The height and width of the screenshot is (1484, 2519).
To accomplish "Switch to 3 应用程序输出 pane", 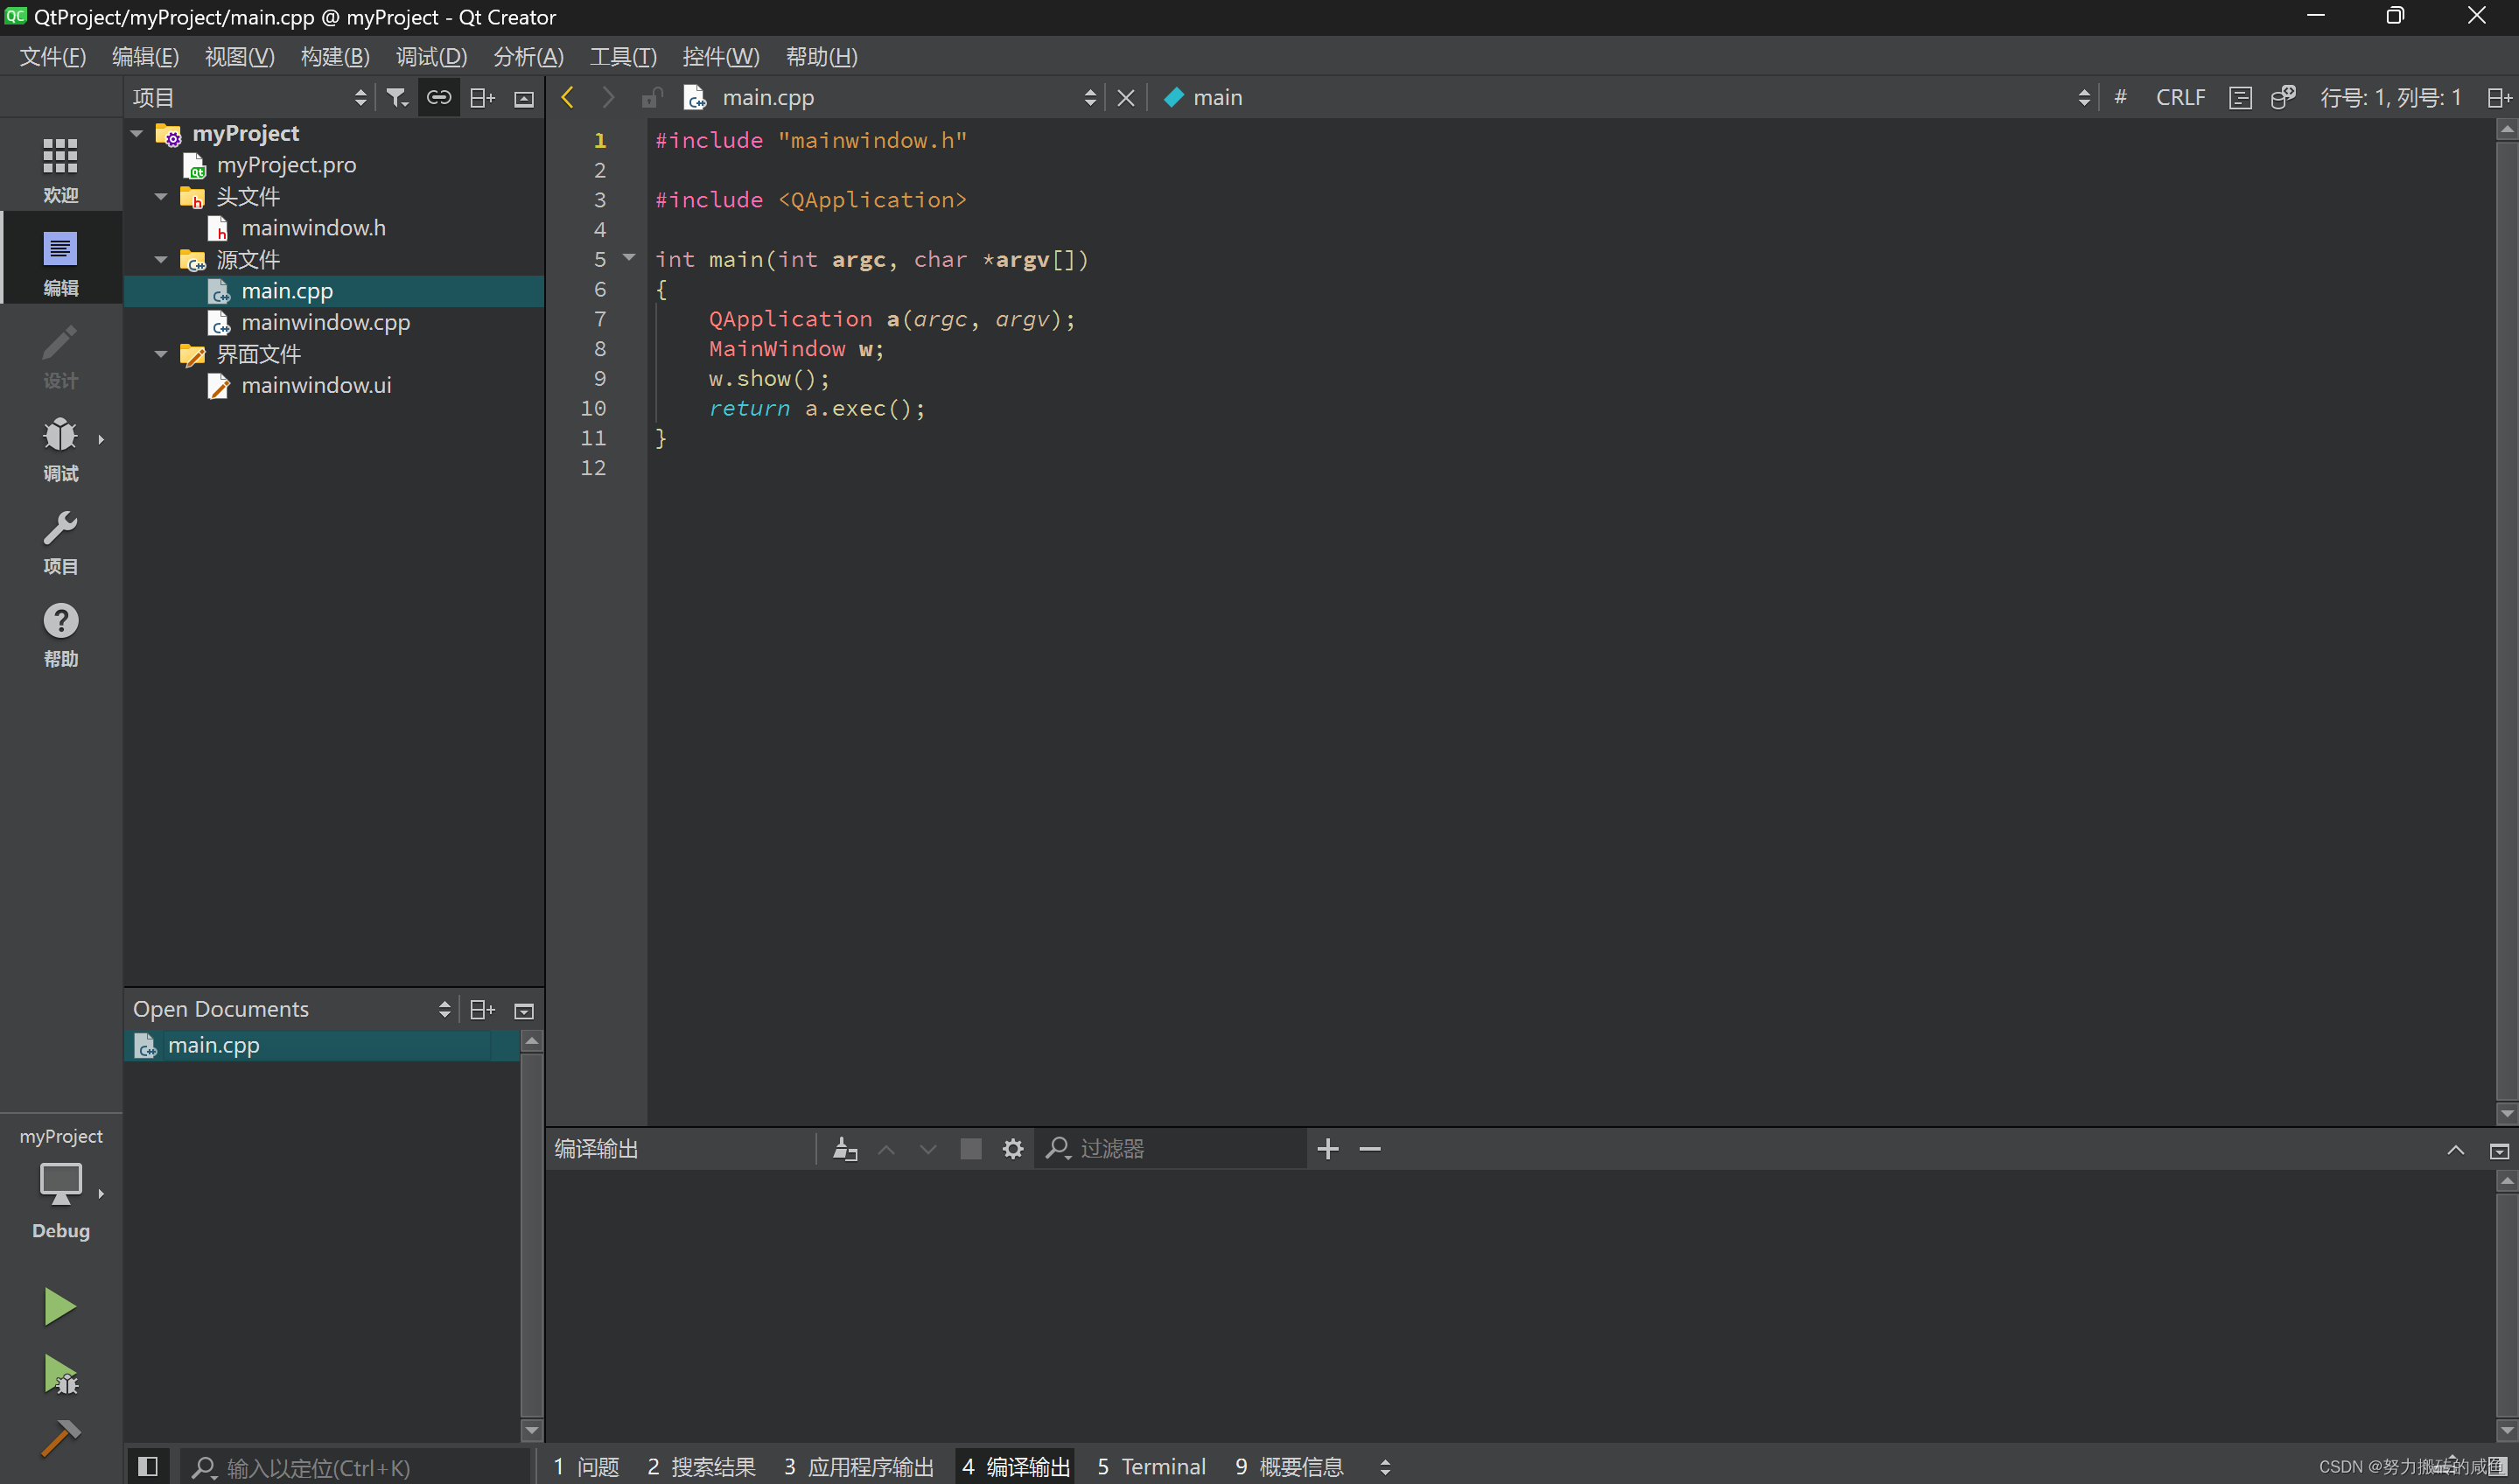I will 858,1466.
